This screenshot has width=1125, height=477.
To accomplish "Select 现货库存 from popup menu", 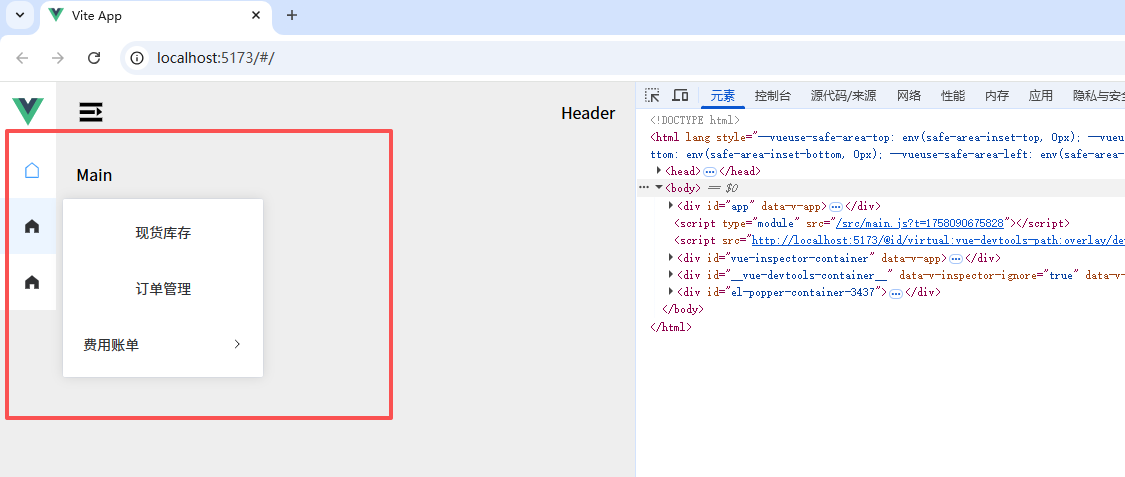I will click(x=163, y=233).
